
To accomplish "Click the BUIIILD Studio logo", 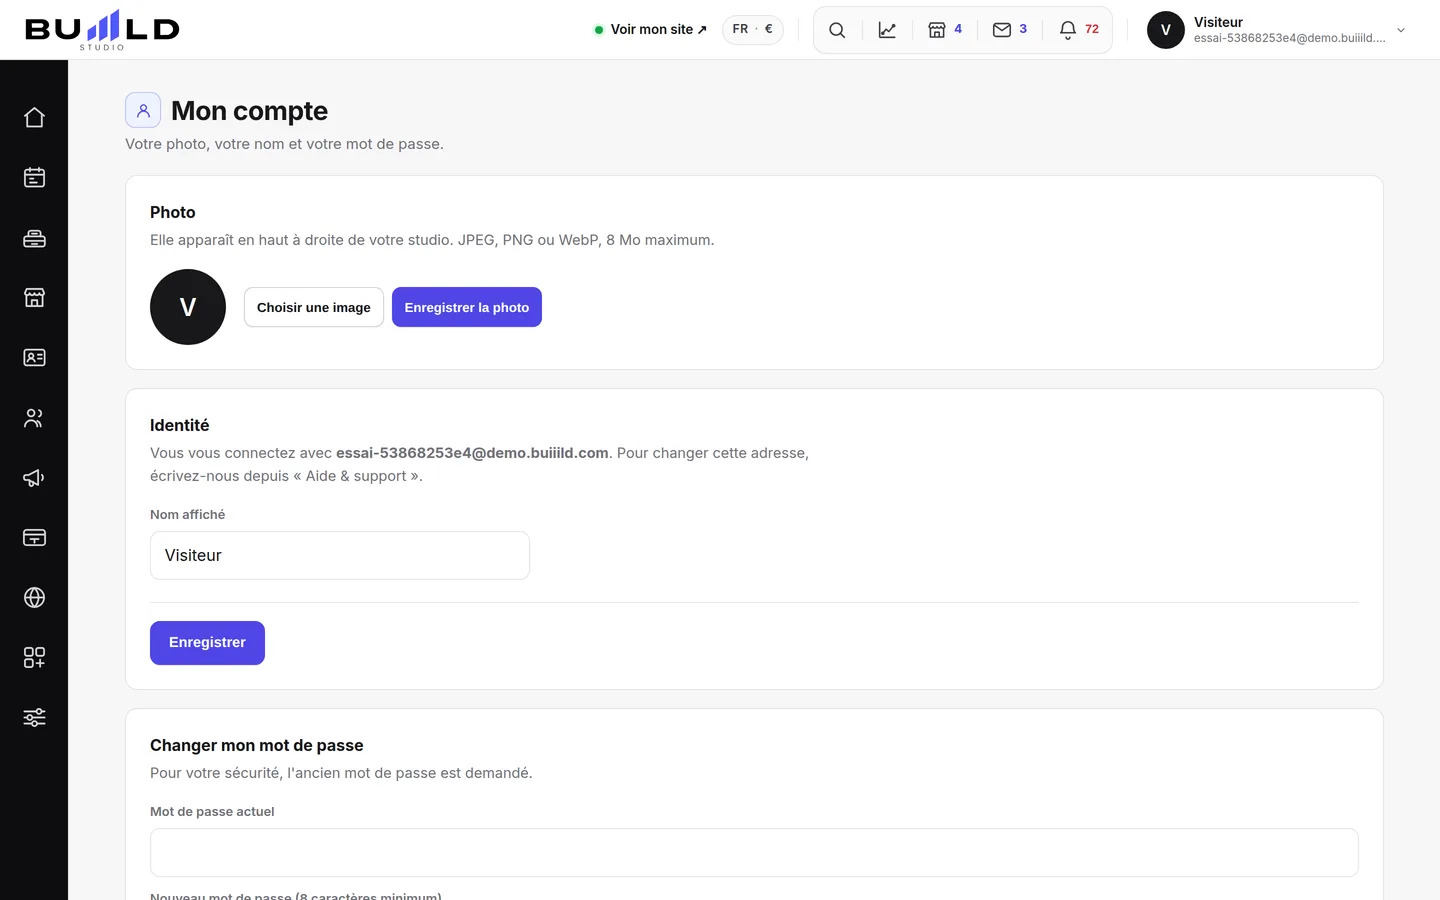I will 102,30.
